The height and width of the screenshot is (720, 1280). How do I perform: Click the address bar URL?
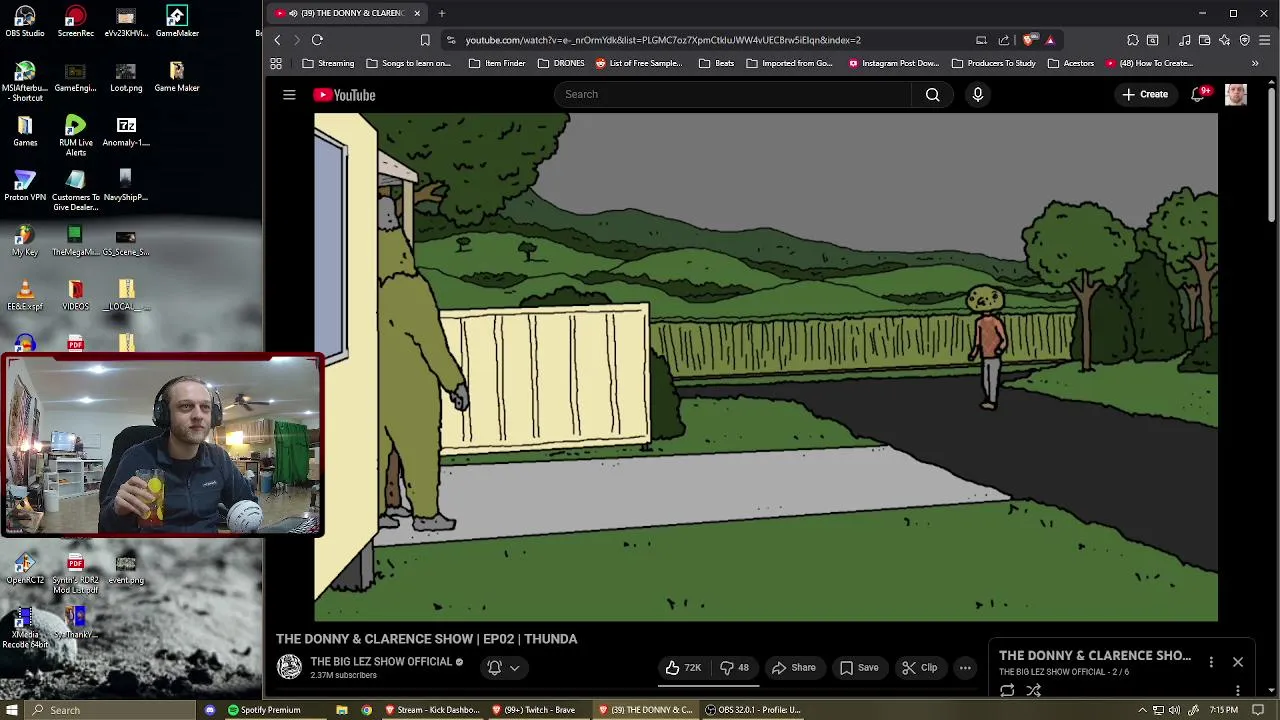[662, 40]
